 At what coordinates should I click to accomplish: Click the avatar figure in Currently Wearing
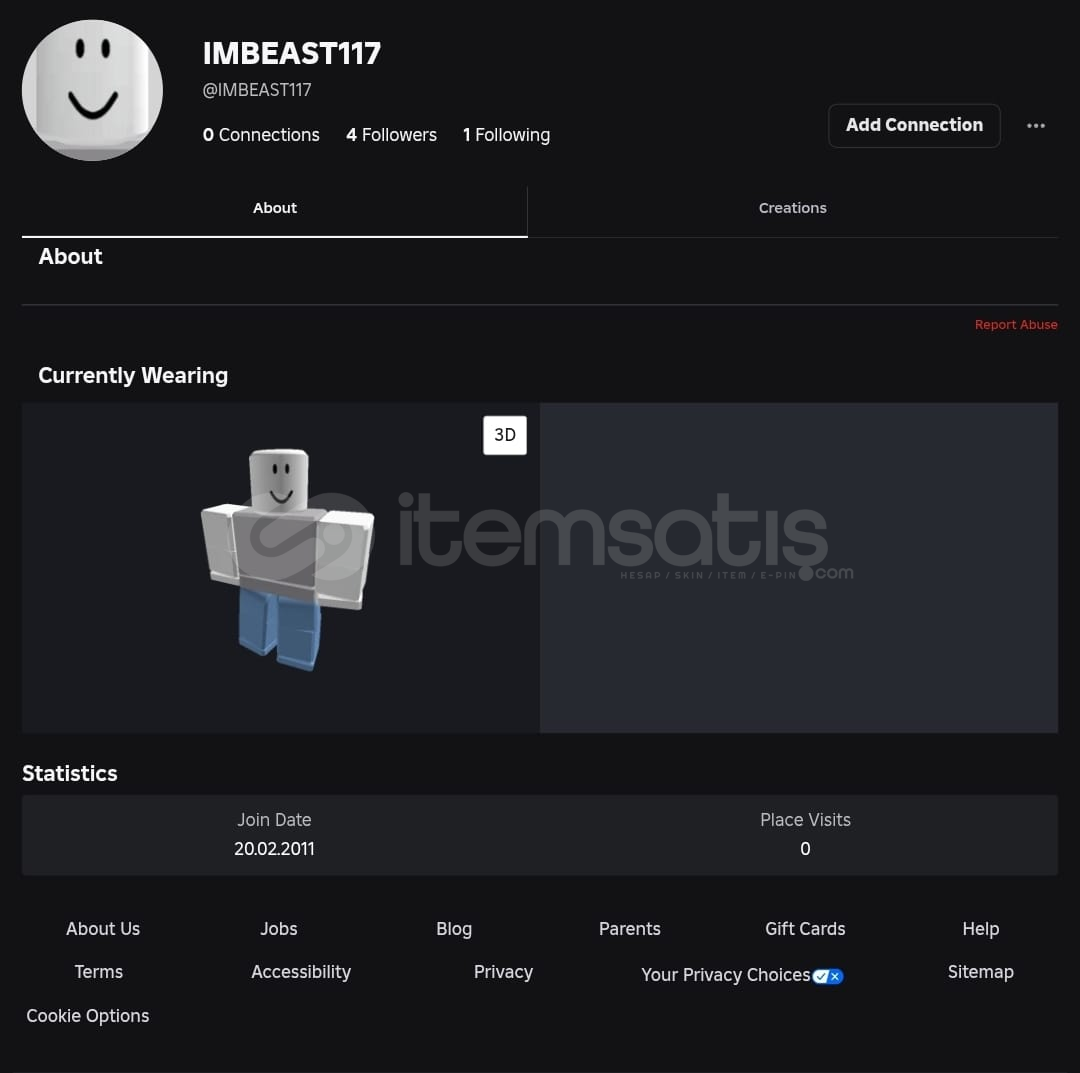point(287,559)
